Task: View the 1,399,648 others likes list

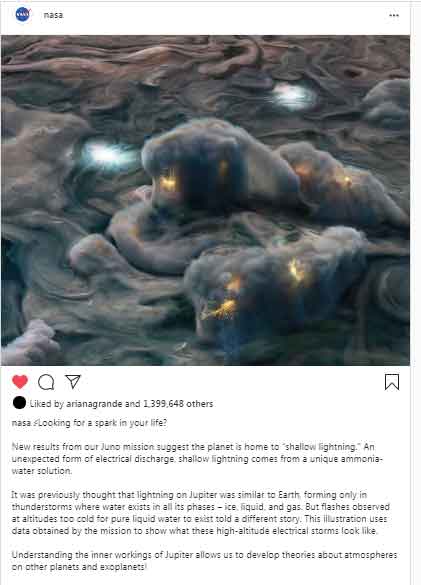Action: (x=178, y=404)
